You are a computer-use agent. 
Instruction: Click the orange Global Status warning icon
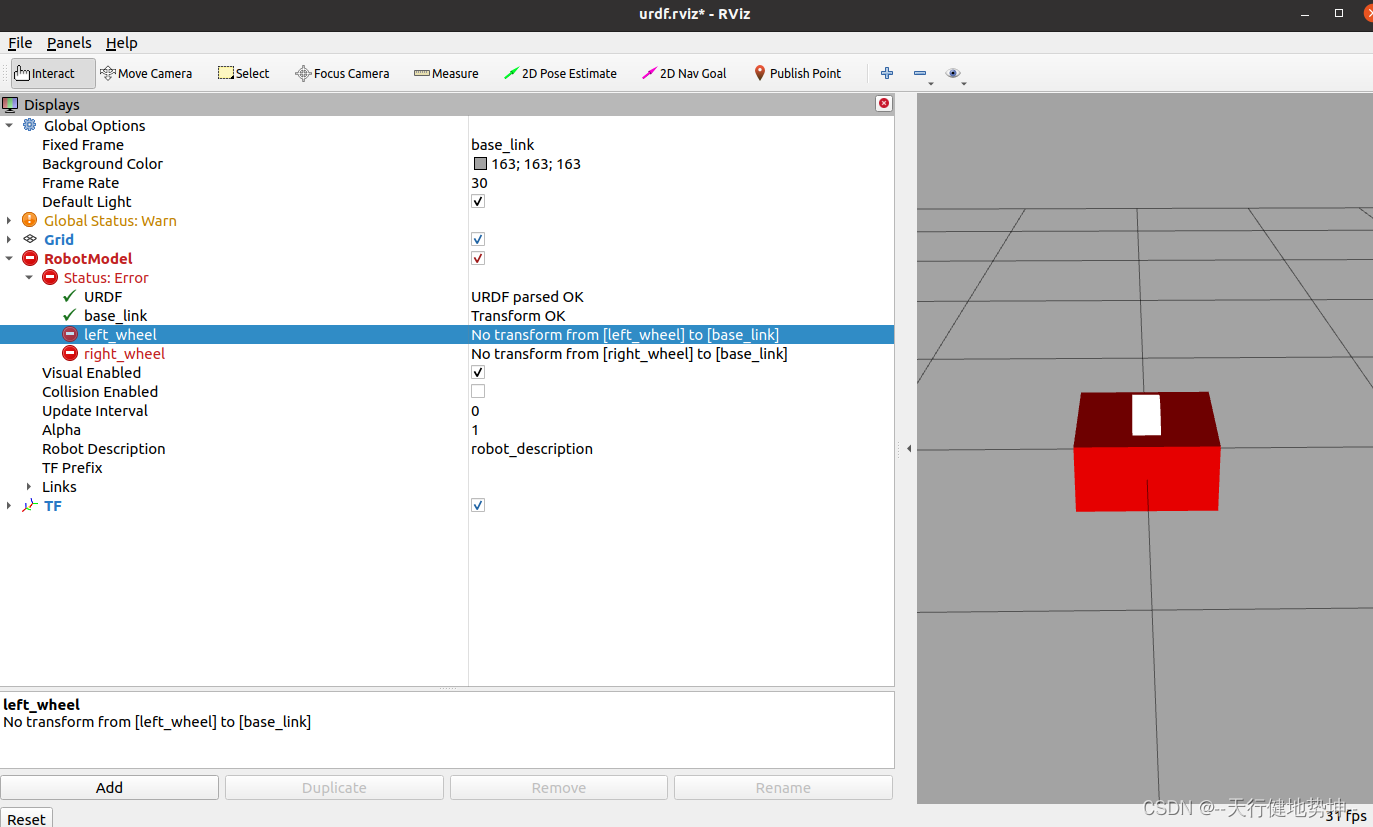29,221
